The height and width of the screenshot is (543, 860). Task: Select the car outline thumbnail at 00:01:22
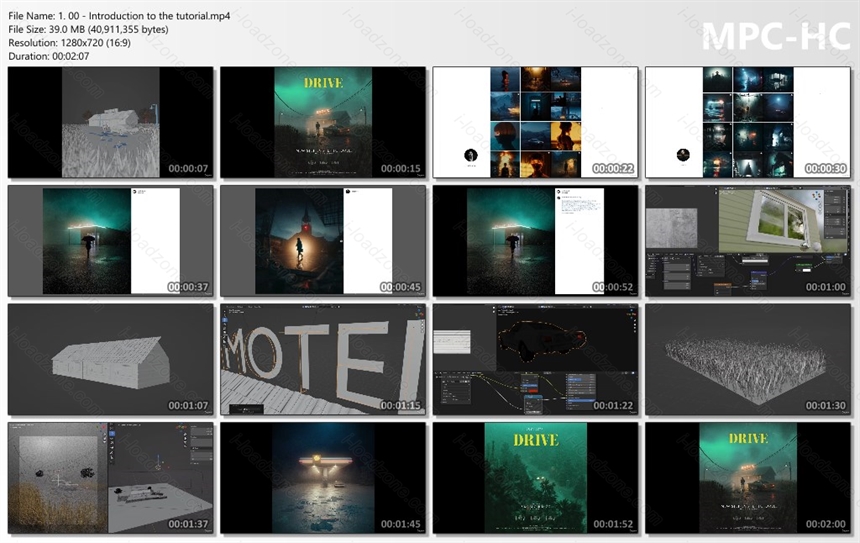click(x=535, y=359)
